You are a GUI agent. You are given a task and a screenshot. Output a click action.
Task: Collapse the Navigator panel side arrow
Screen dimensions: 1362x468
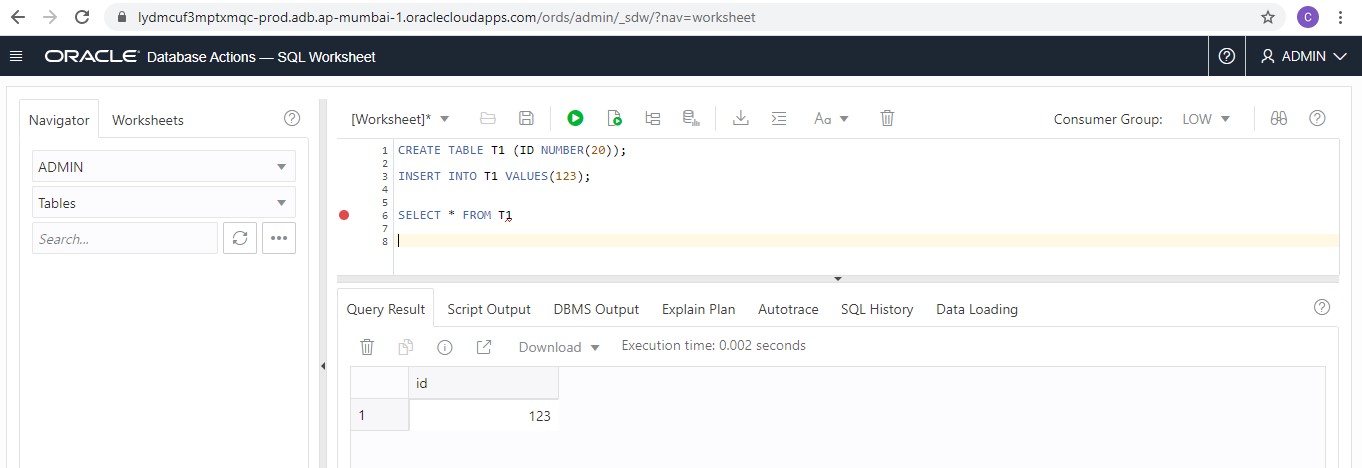[323, 367]
